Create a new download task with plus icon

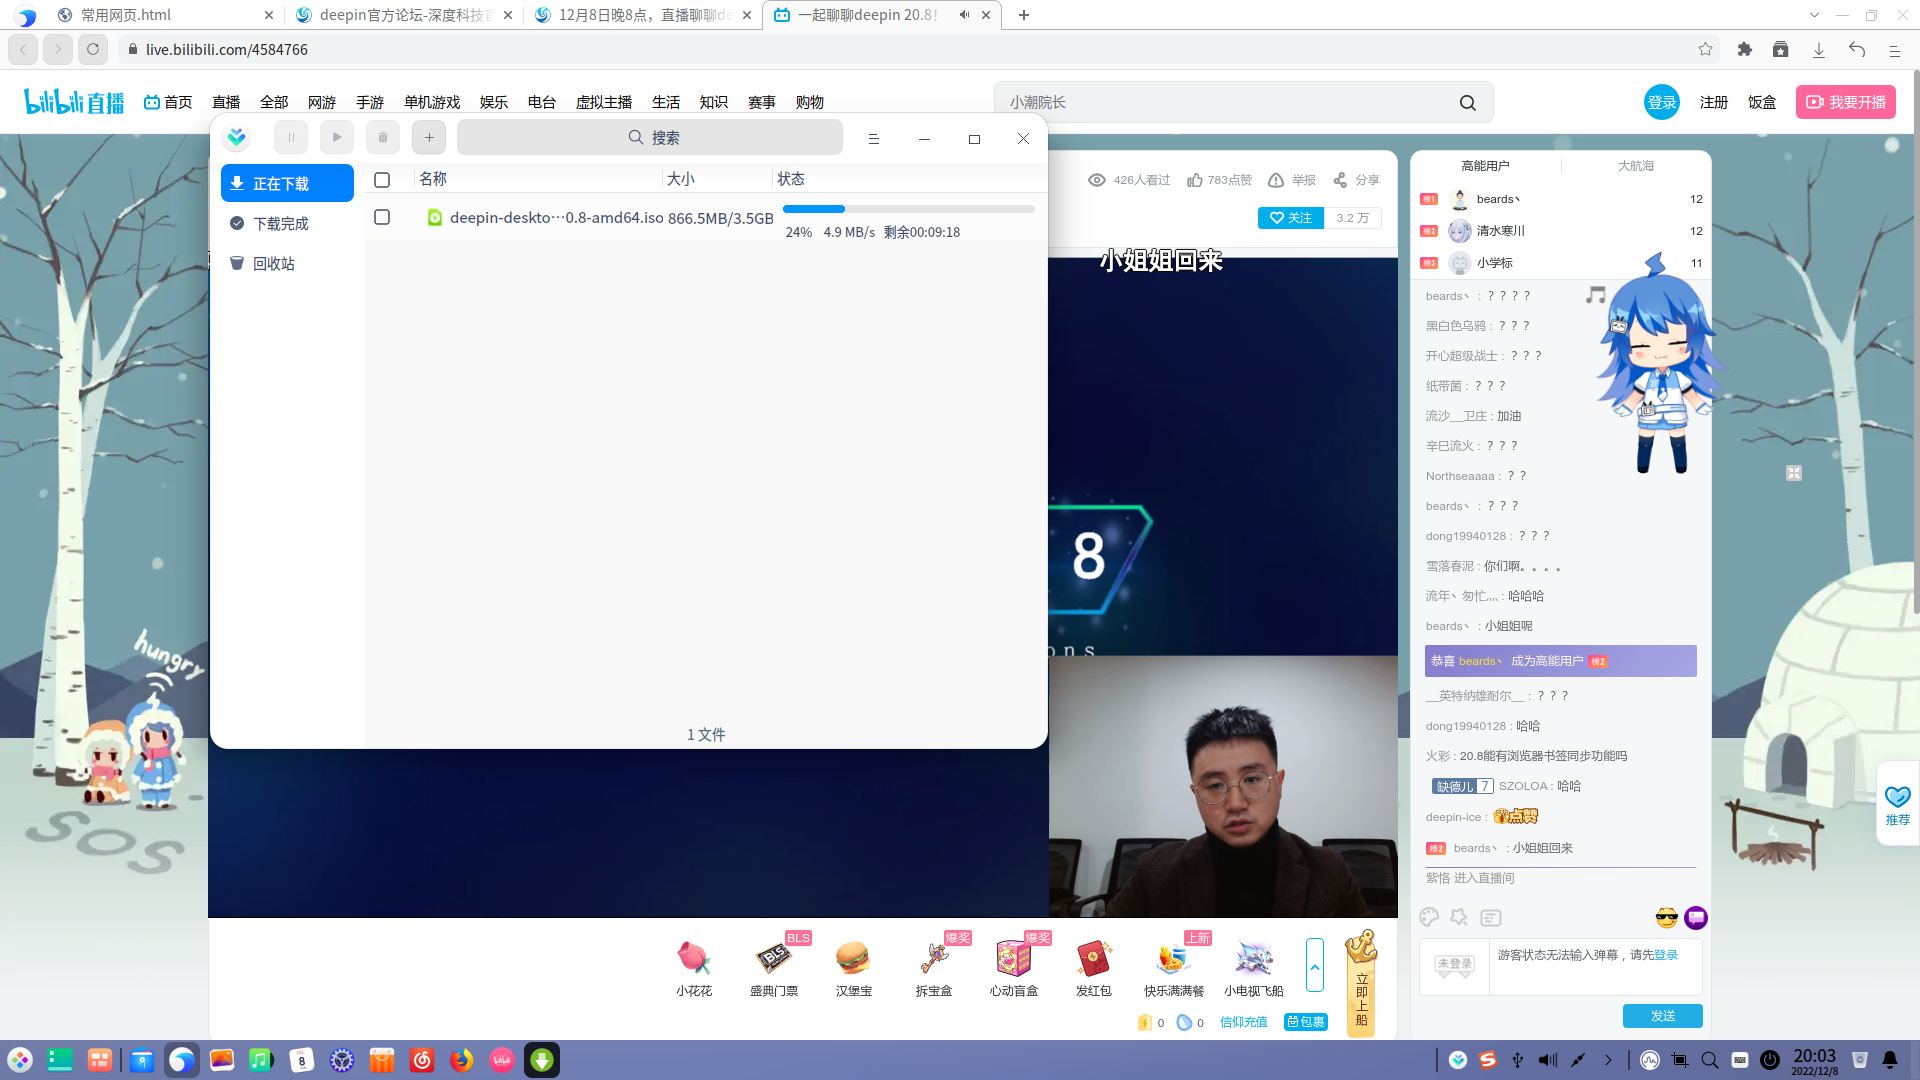click(429, 137)
